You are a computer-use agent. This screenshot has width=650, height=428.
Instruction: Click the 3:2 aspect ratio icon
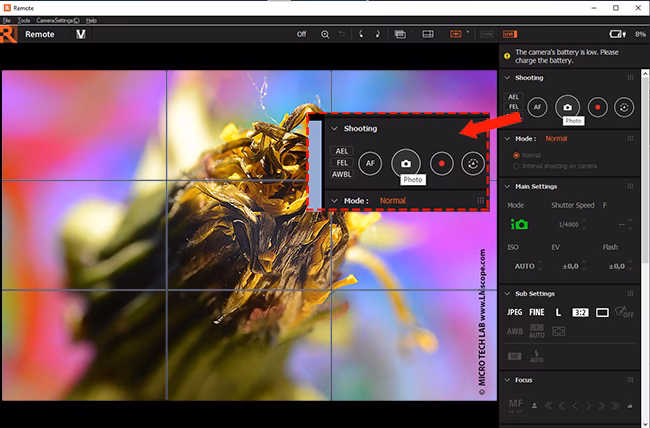coord(580,312)
